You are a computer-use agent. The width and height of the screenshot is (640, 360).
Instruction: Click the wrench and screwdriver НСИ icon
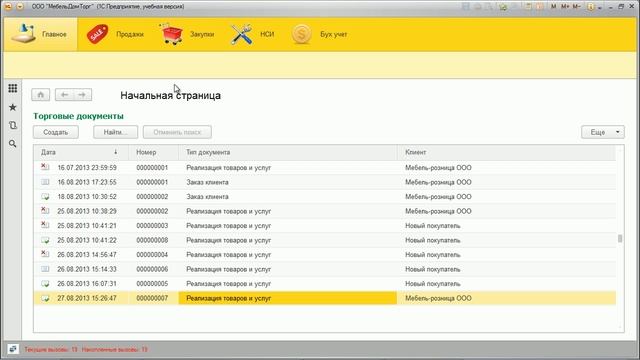coord(242,34)
